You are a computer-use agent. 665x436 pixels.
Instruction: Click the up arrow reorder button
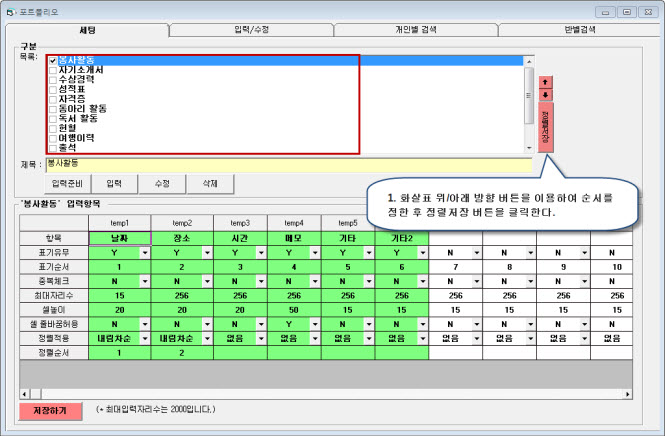click(x=545, y=80)
